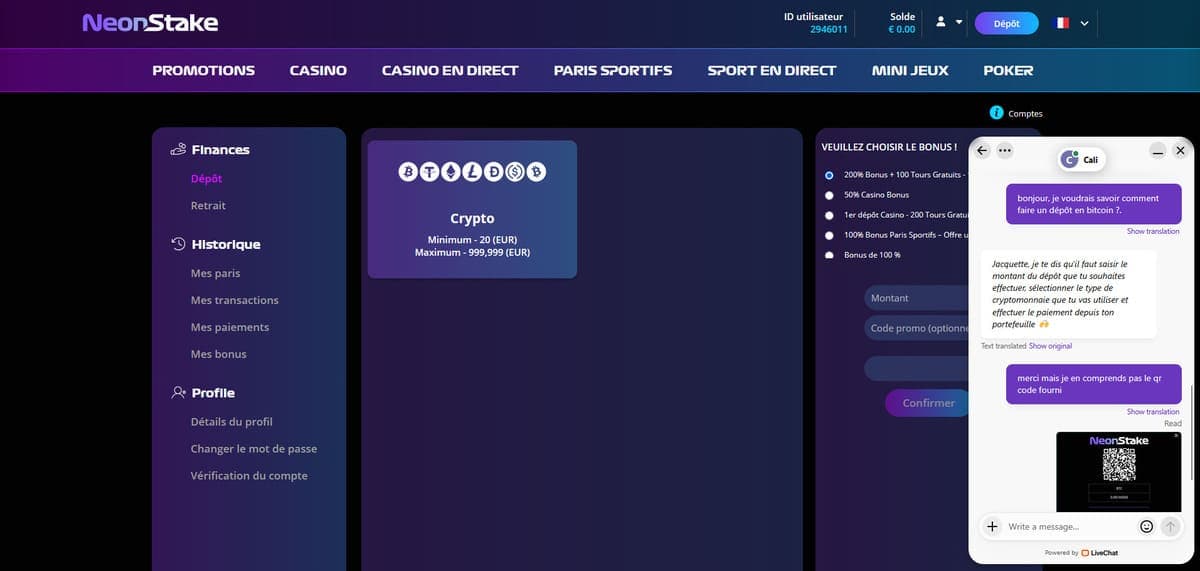Open Retrait in the Finances sidebar
Image resolution: width=1200 pixels, height=571 pixels.
(208, 205)
